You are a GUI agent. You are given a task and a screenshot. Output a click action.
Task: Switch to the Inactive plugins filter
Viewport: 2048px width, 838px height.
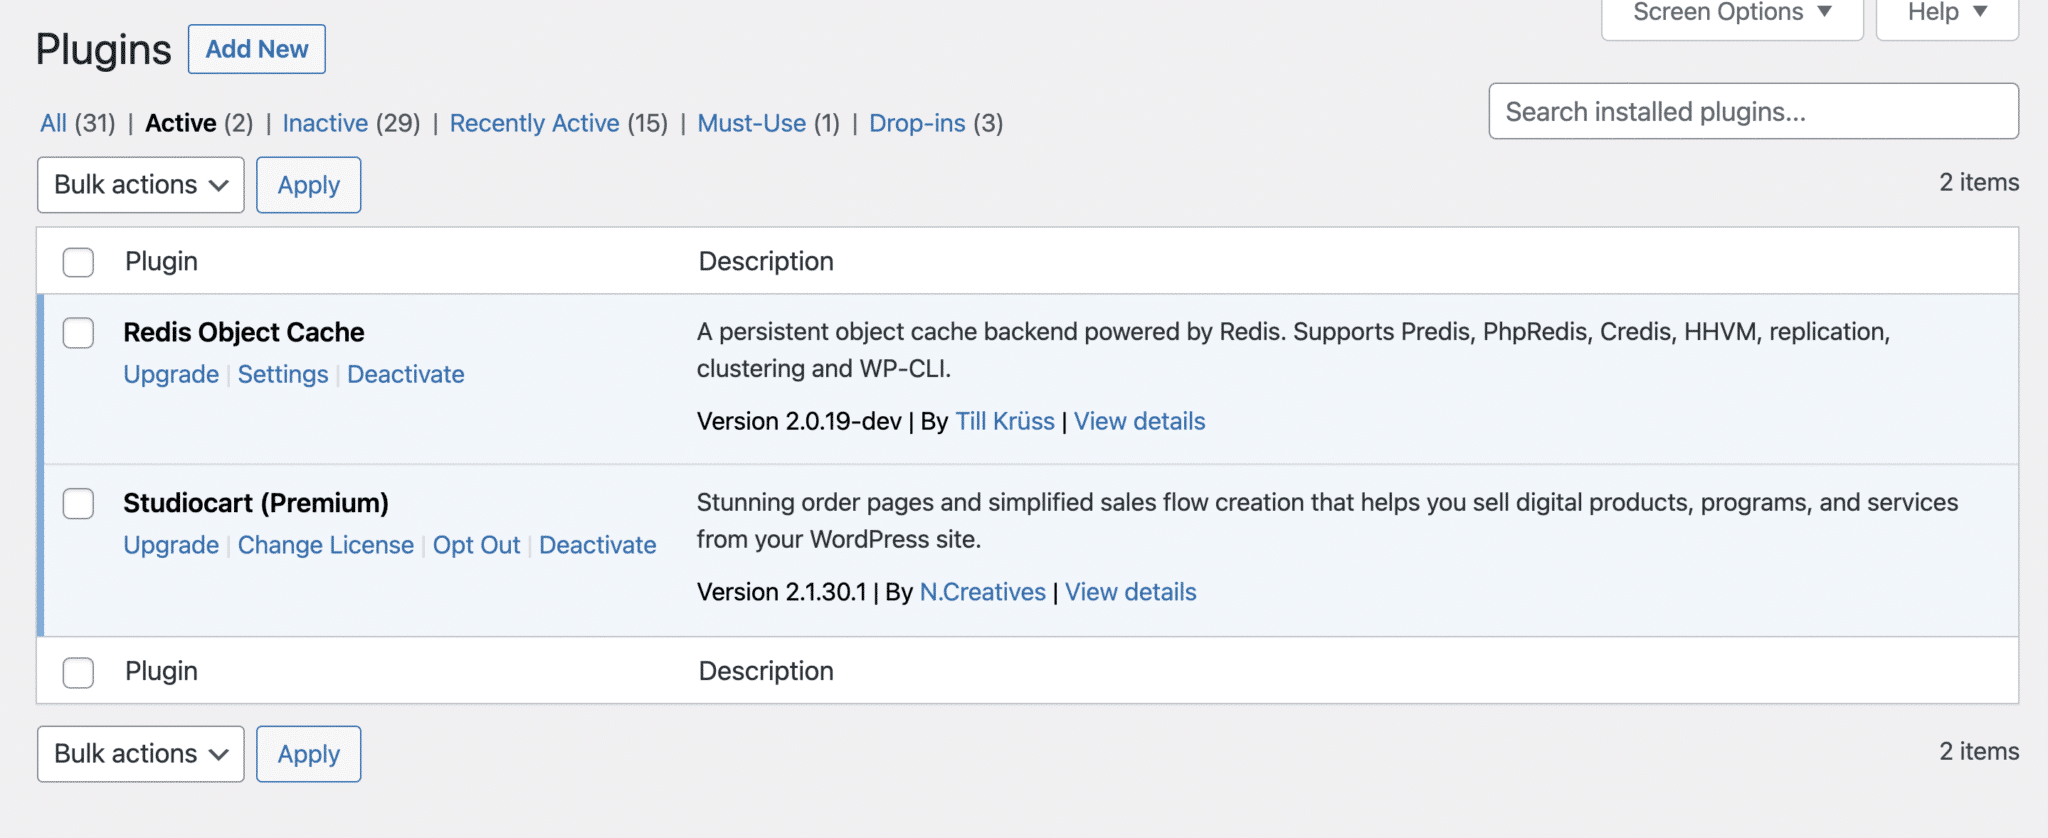(325, 123)
